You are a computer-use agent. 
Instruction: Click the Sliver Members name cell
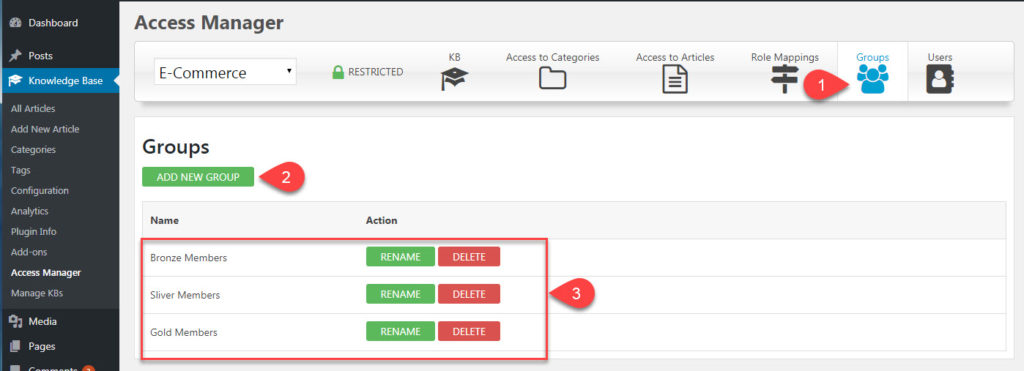click(185, 295)
